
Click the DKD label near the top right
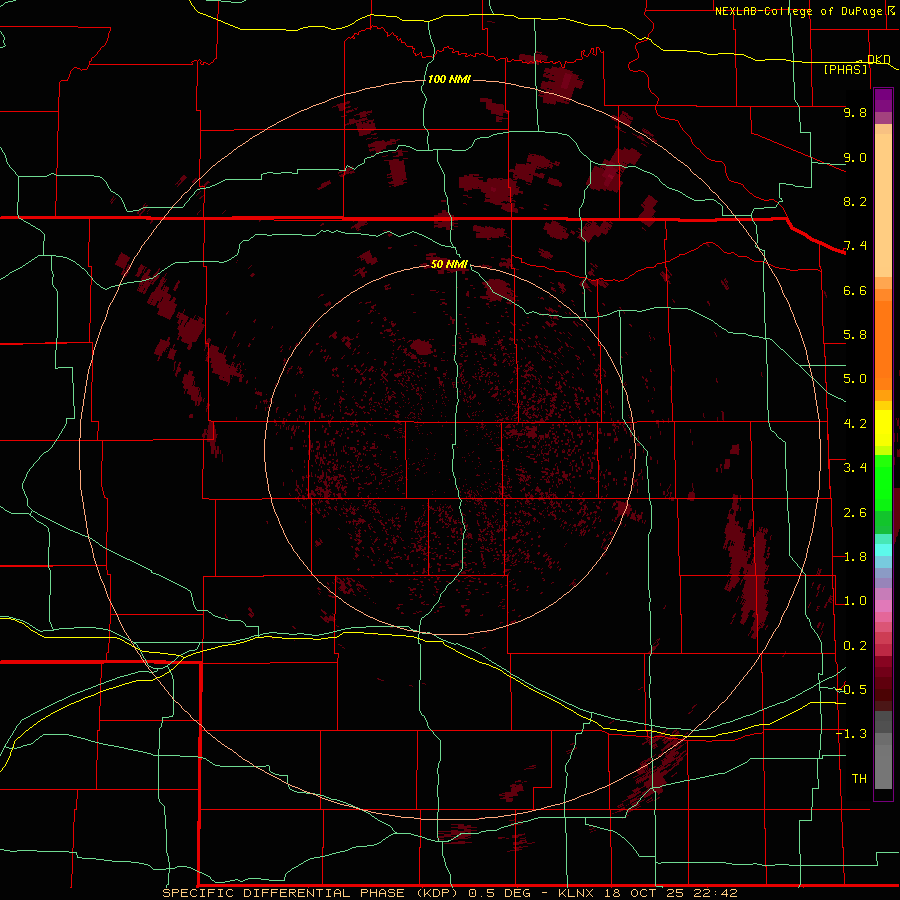tap(878, 59)
